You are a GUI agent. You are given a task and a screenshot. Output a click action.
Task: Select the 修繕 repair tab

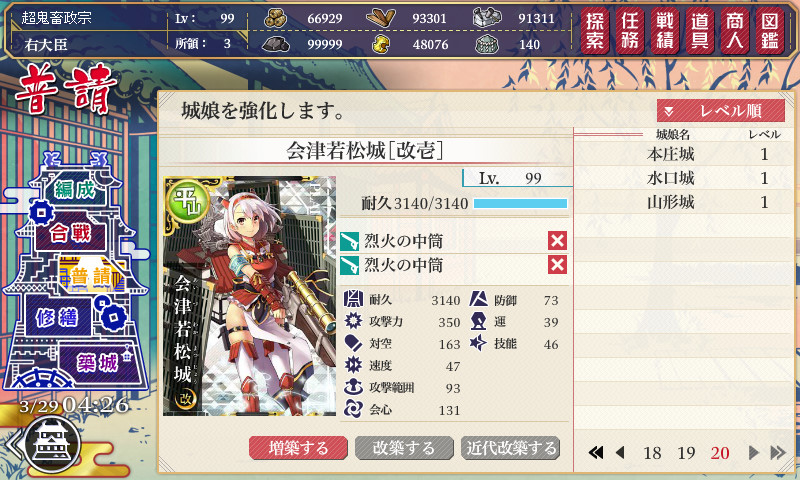pyautogui.click(x=57, y=317)
